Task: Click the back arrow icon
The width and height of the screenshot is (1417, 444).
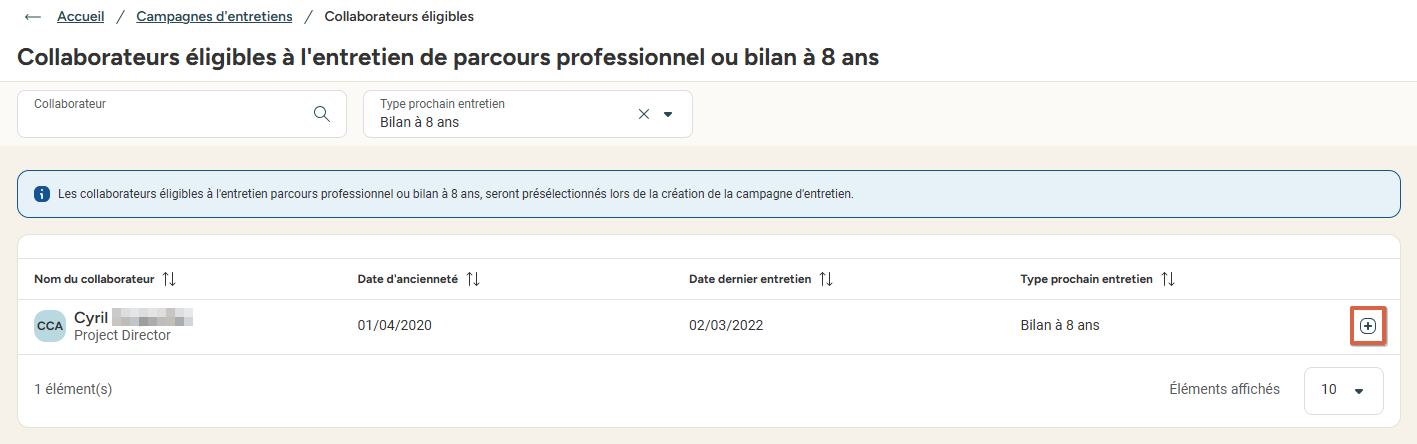Action: (x=33, y=17)
